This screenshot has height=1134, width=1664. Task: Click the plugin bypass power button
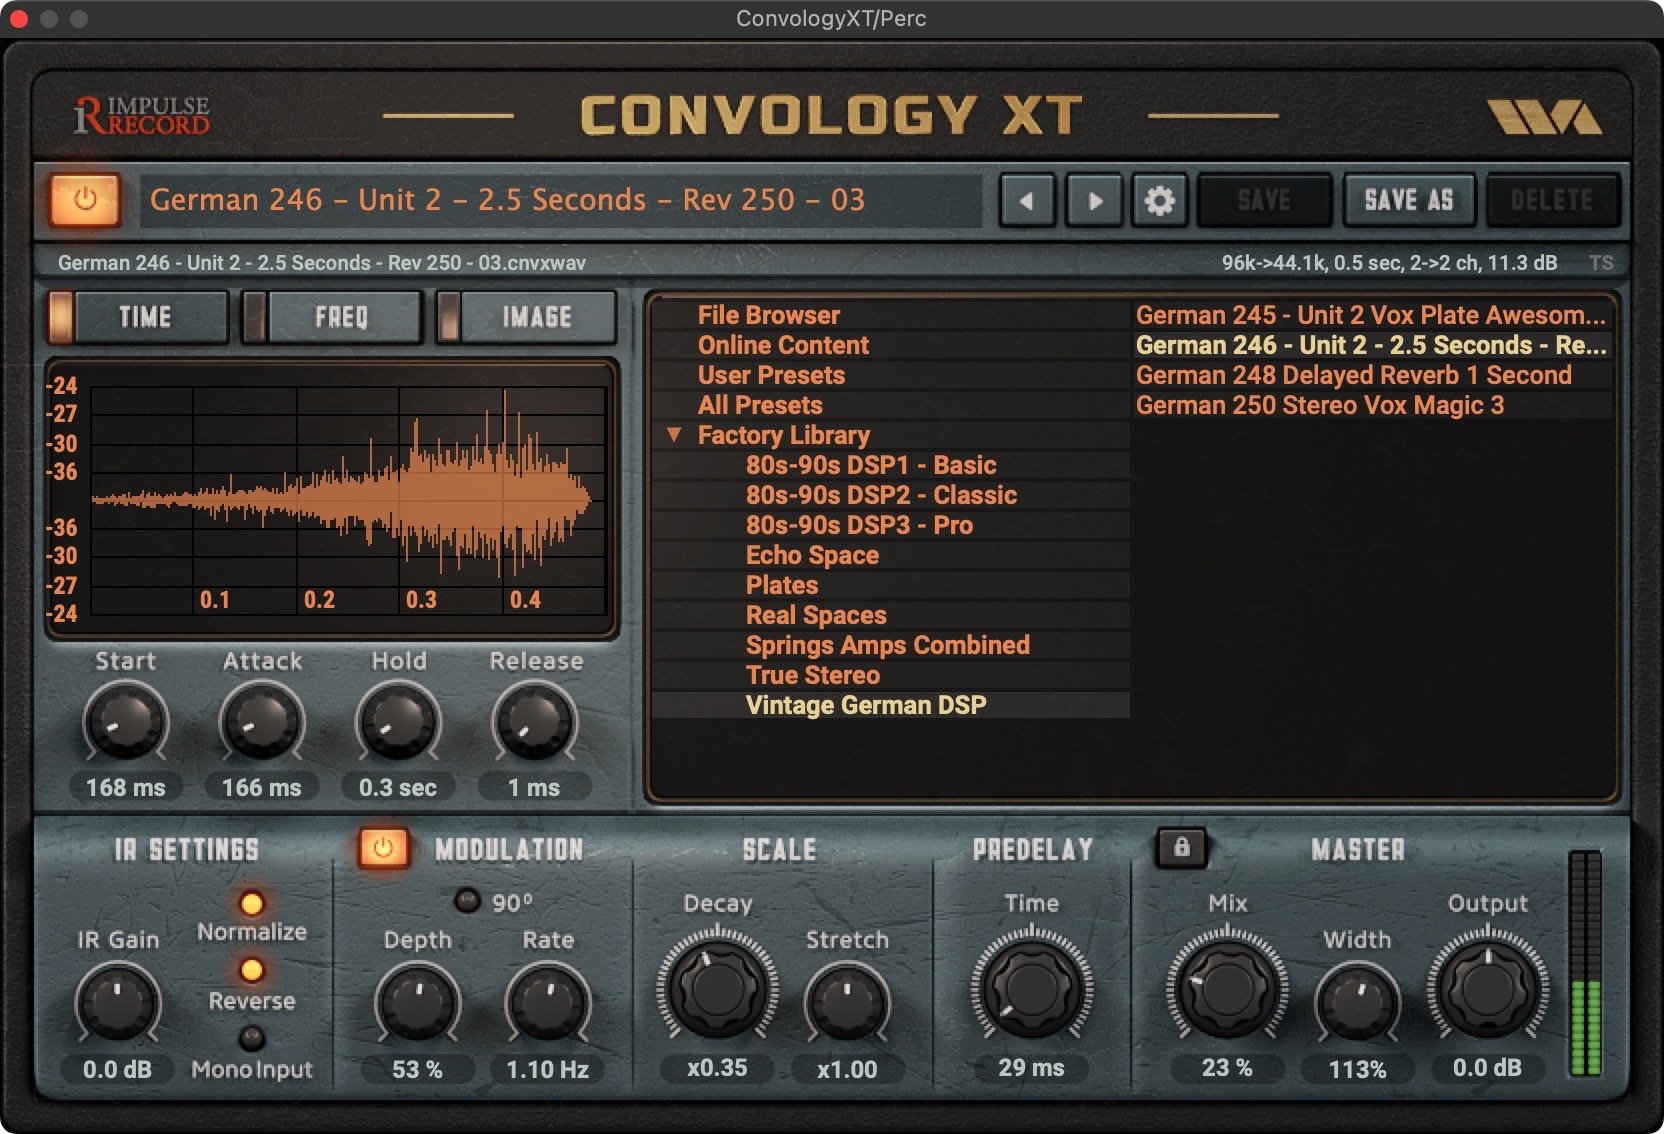pyautogui.click(x=85, y=201)
